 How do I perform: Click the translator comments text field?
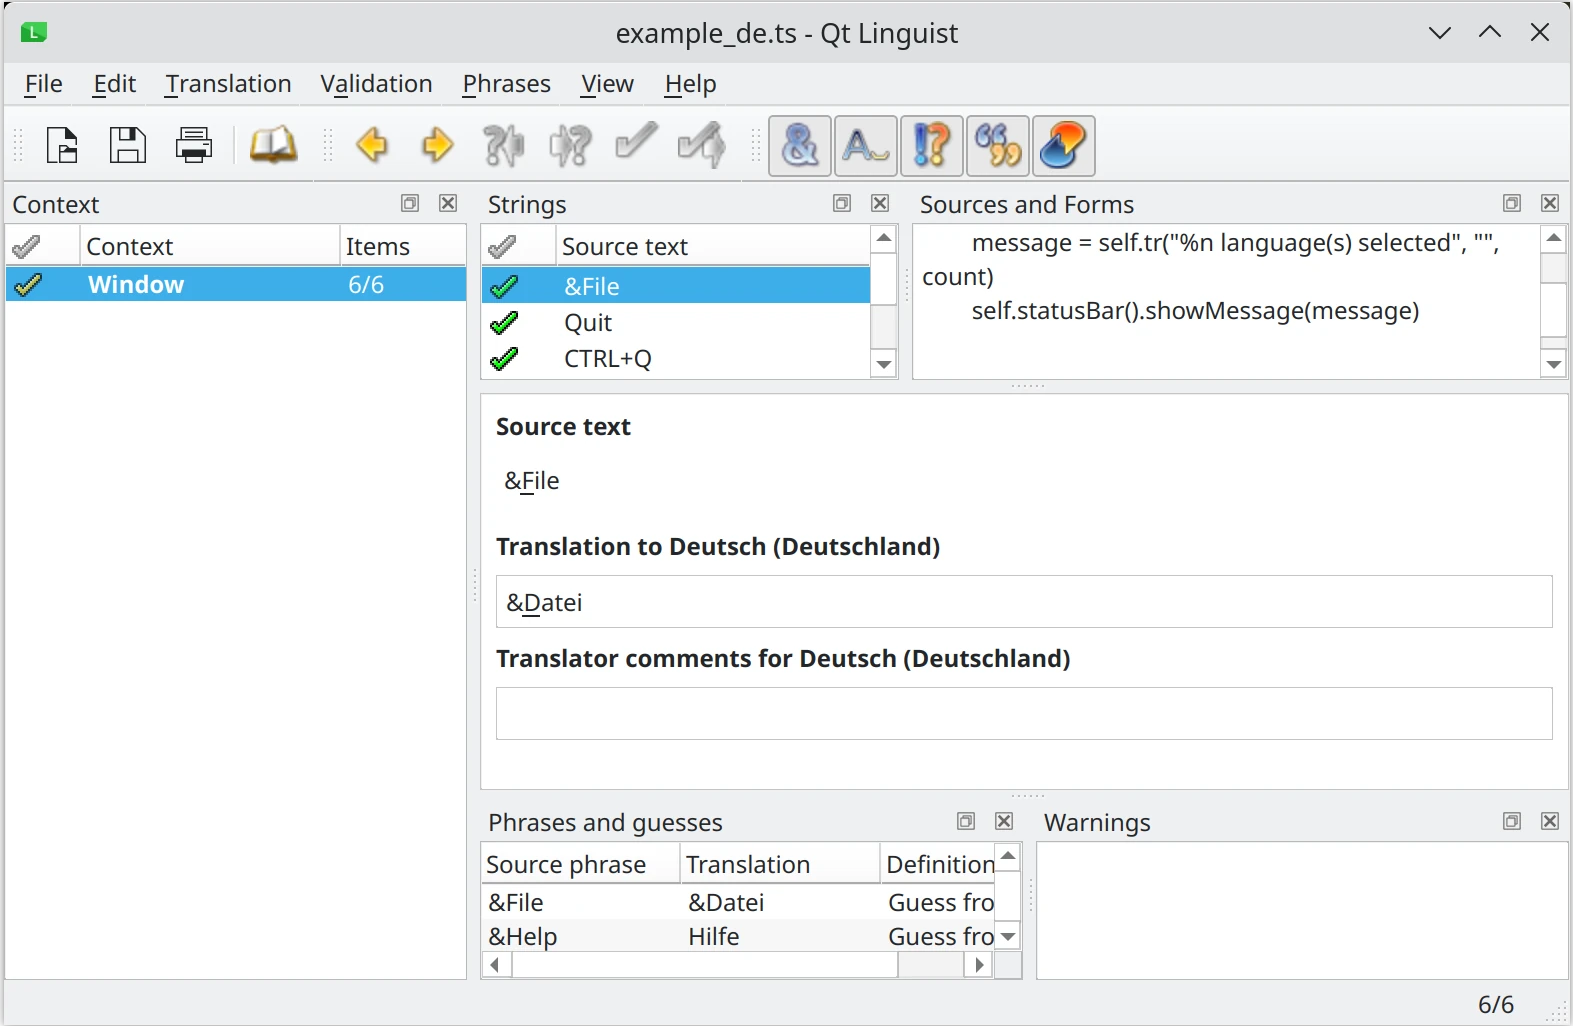tap(1023, 713)
